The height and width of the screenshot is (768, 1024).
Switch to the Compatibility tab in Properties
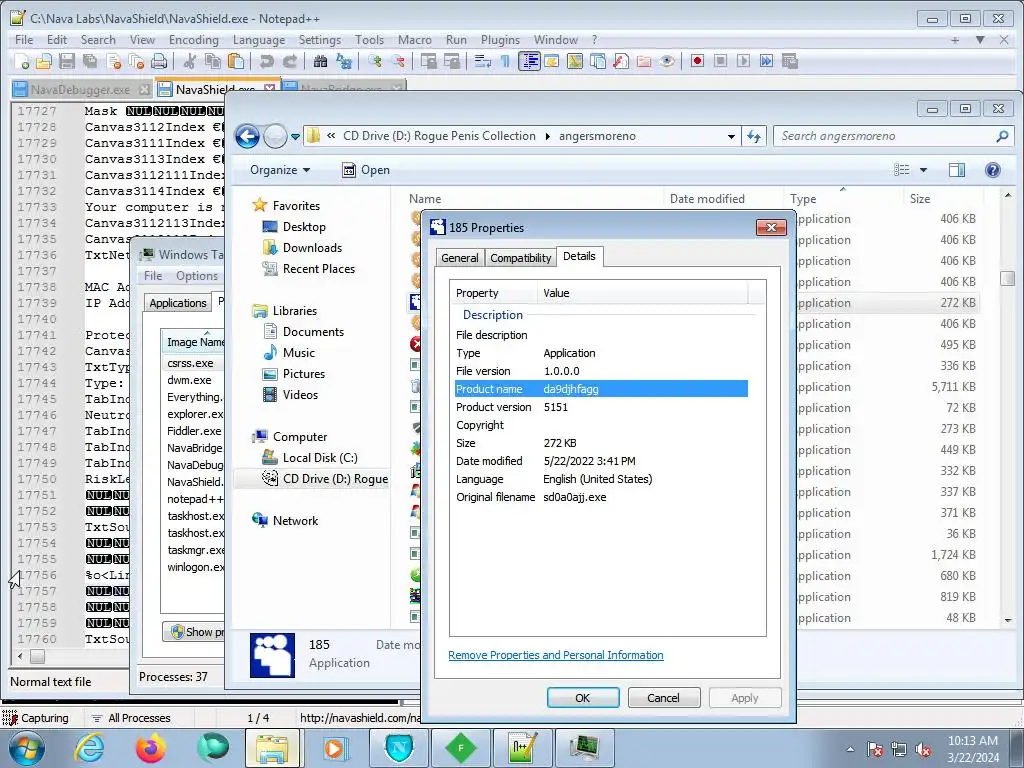click(x=520, y=258)
